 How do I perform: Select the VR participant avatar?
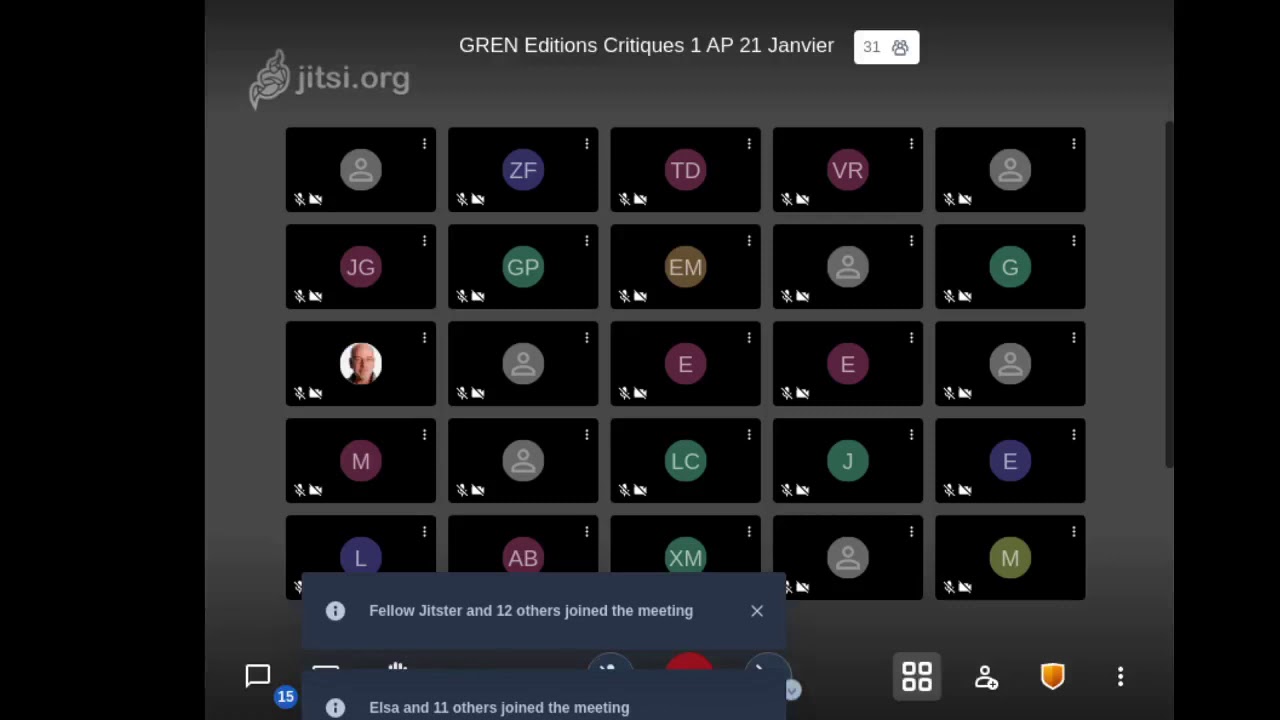848,170
